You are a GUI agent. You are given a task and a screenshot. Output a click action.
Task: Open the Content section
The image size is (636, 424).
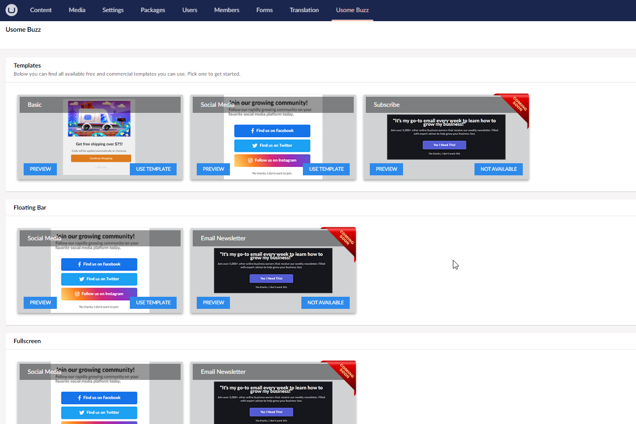[40, 10]
